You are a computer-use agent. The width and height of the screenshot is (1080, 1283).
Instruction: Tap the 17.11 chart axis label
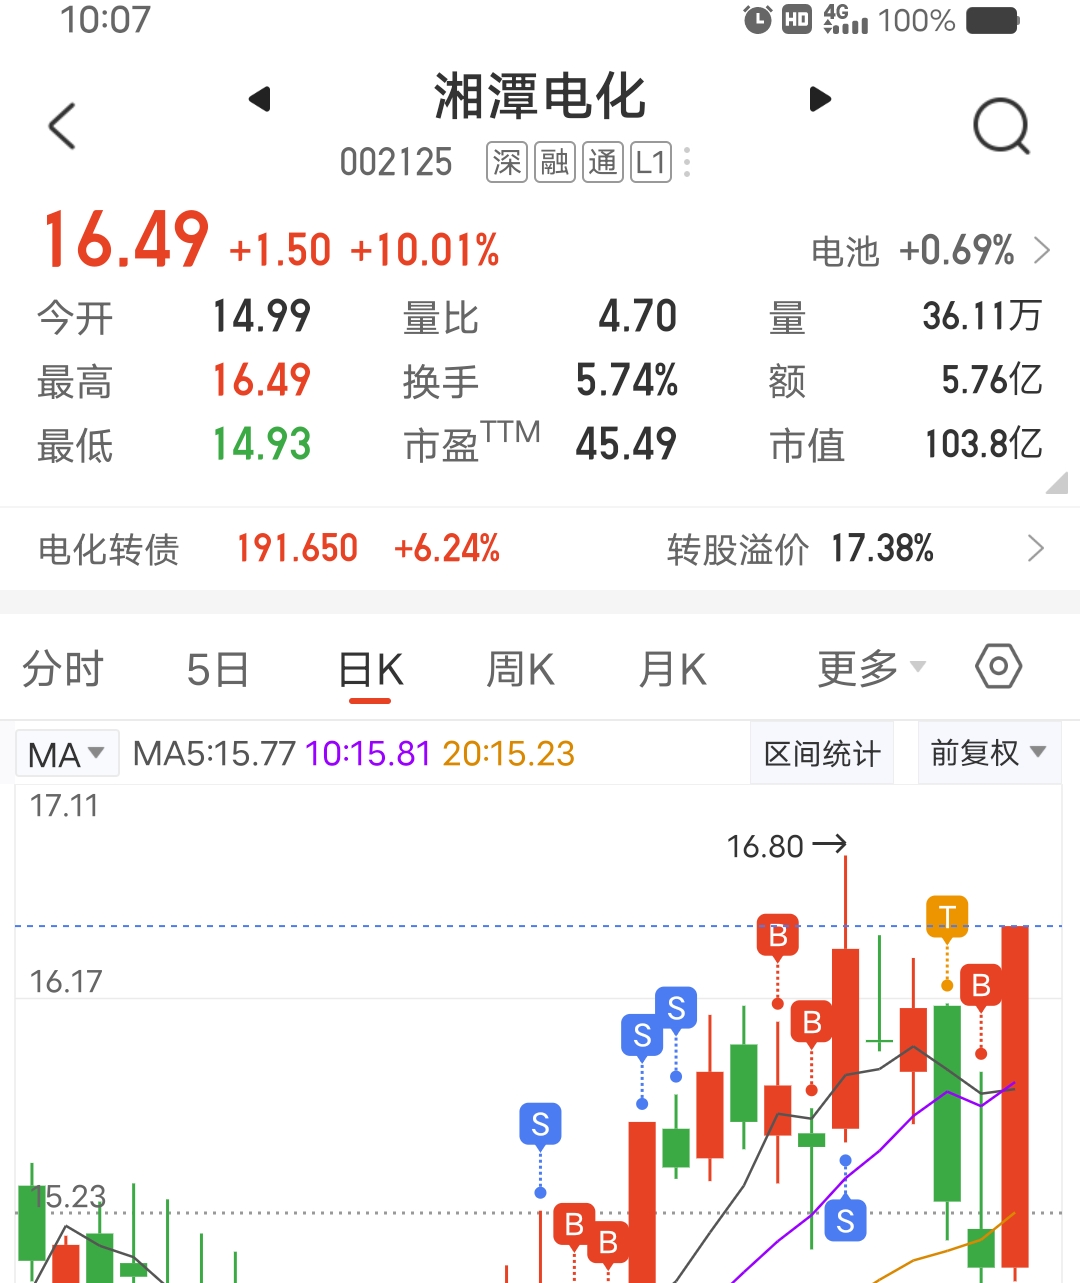(x=64, y=806)
